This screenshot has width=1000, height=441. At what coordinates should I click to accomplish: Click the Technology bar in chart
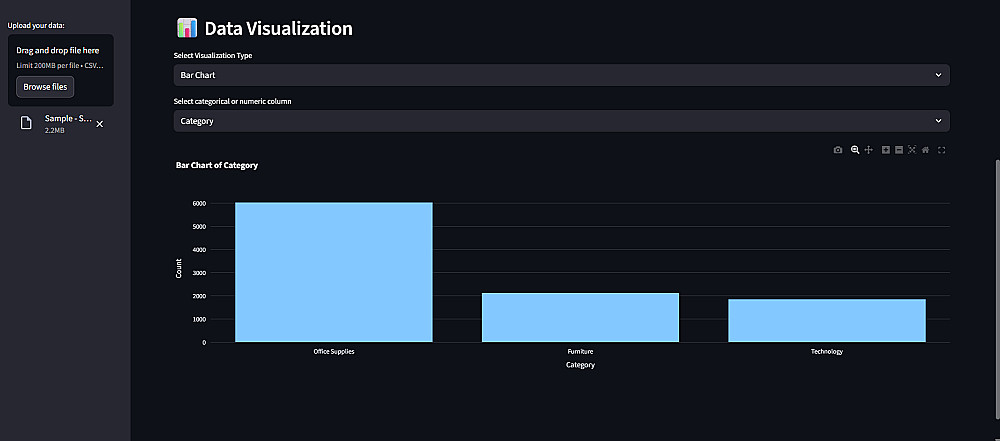click(x=827, y=320)
